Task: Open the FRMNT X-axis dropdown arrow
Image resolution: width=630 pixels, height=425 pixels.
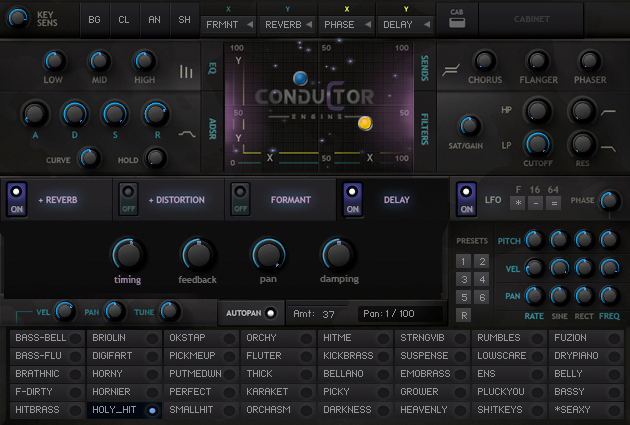Action: 250,25
